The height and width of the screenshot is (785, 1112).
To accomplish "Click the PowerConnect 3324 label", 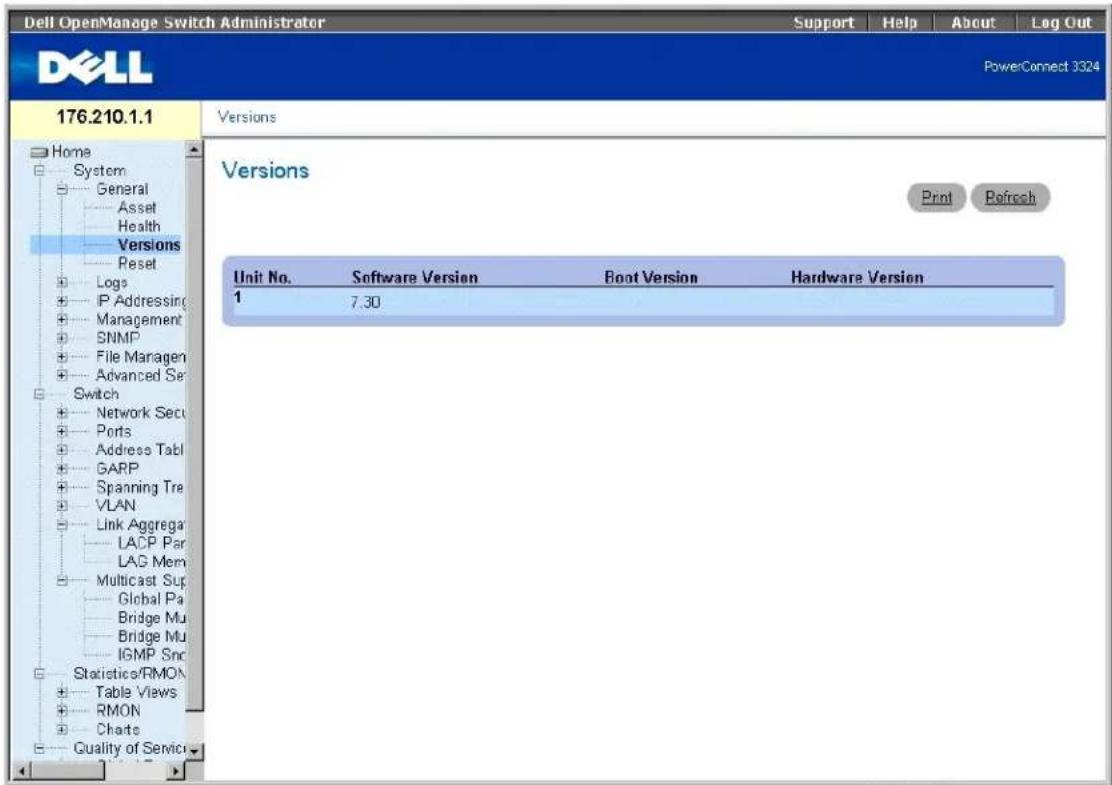I will point(1041,67).
